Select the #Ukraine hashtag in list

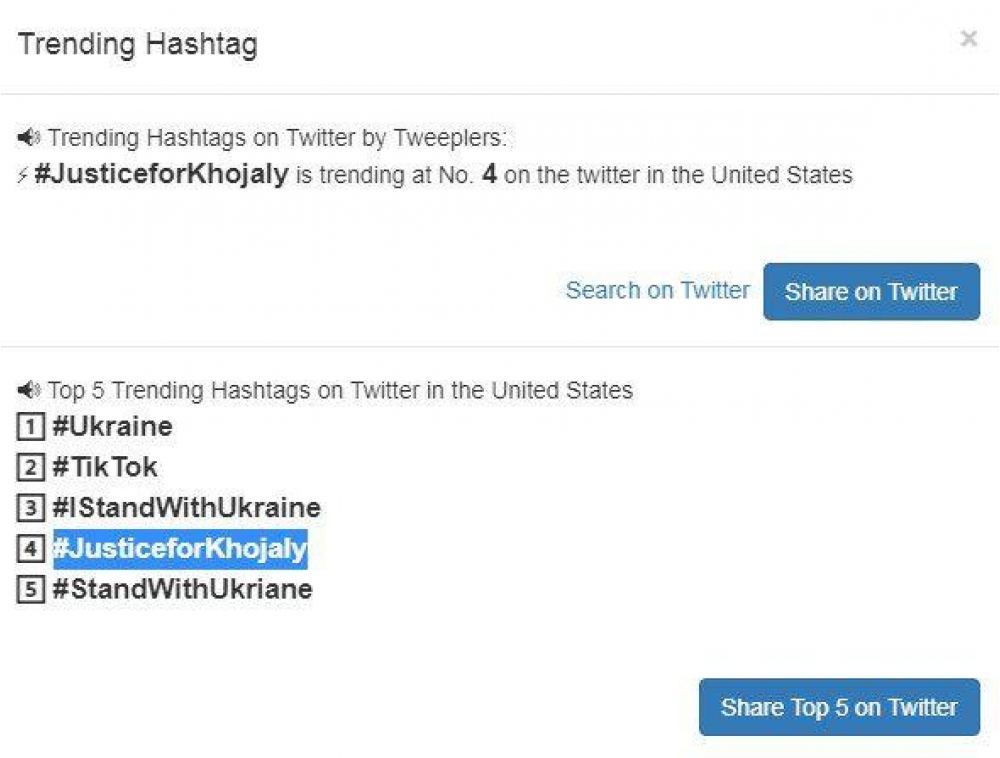112,427
